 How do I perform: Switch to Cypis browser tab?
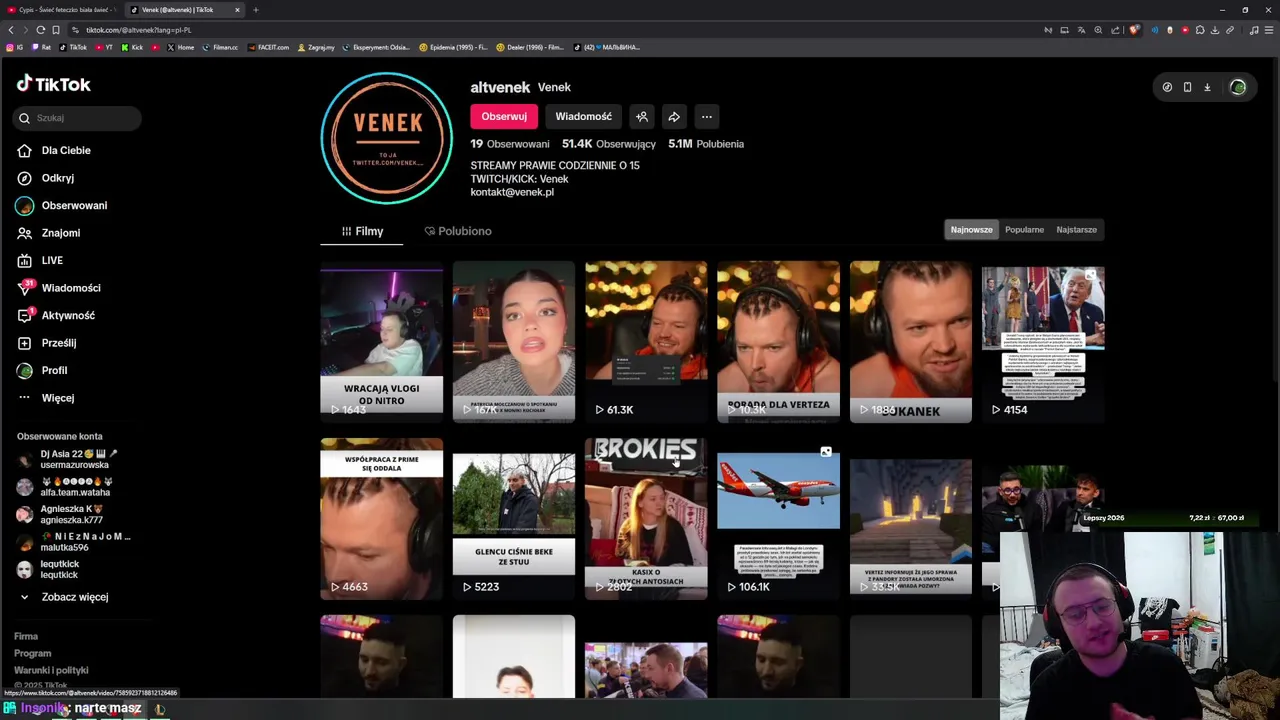62,10
